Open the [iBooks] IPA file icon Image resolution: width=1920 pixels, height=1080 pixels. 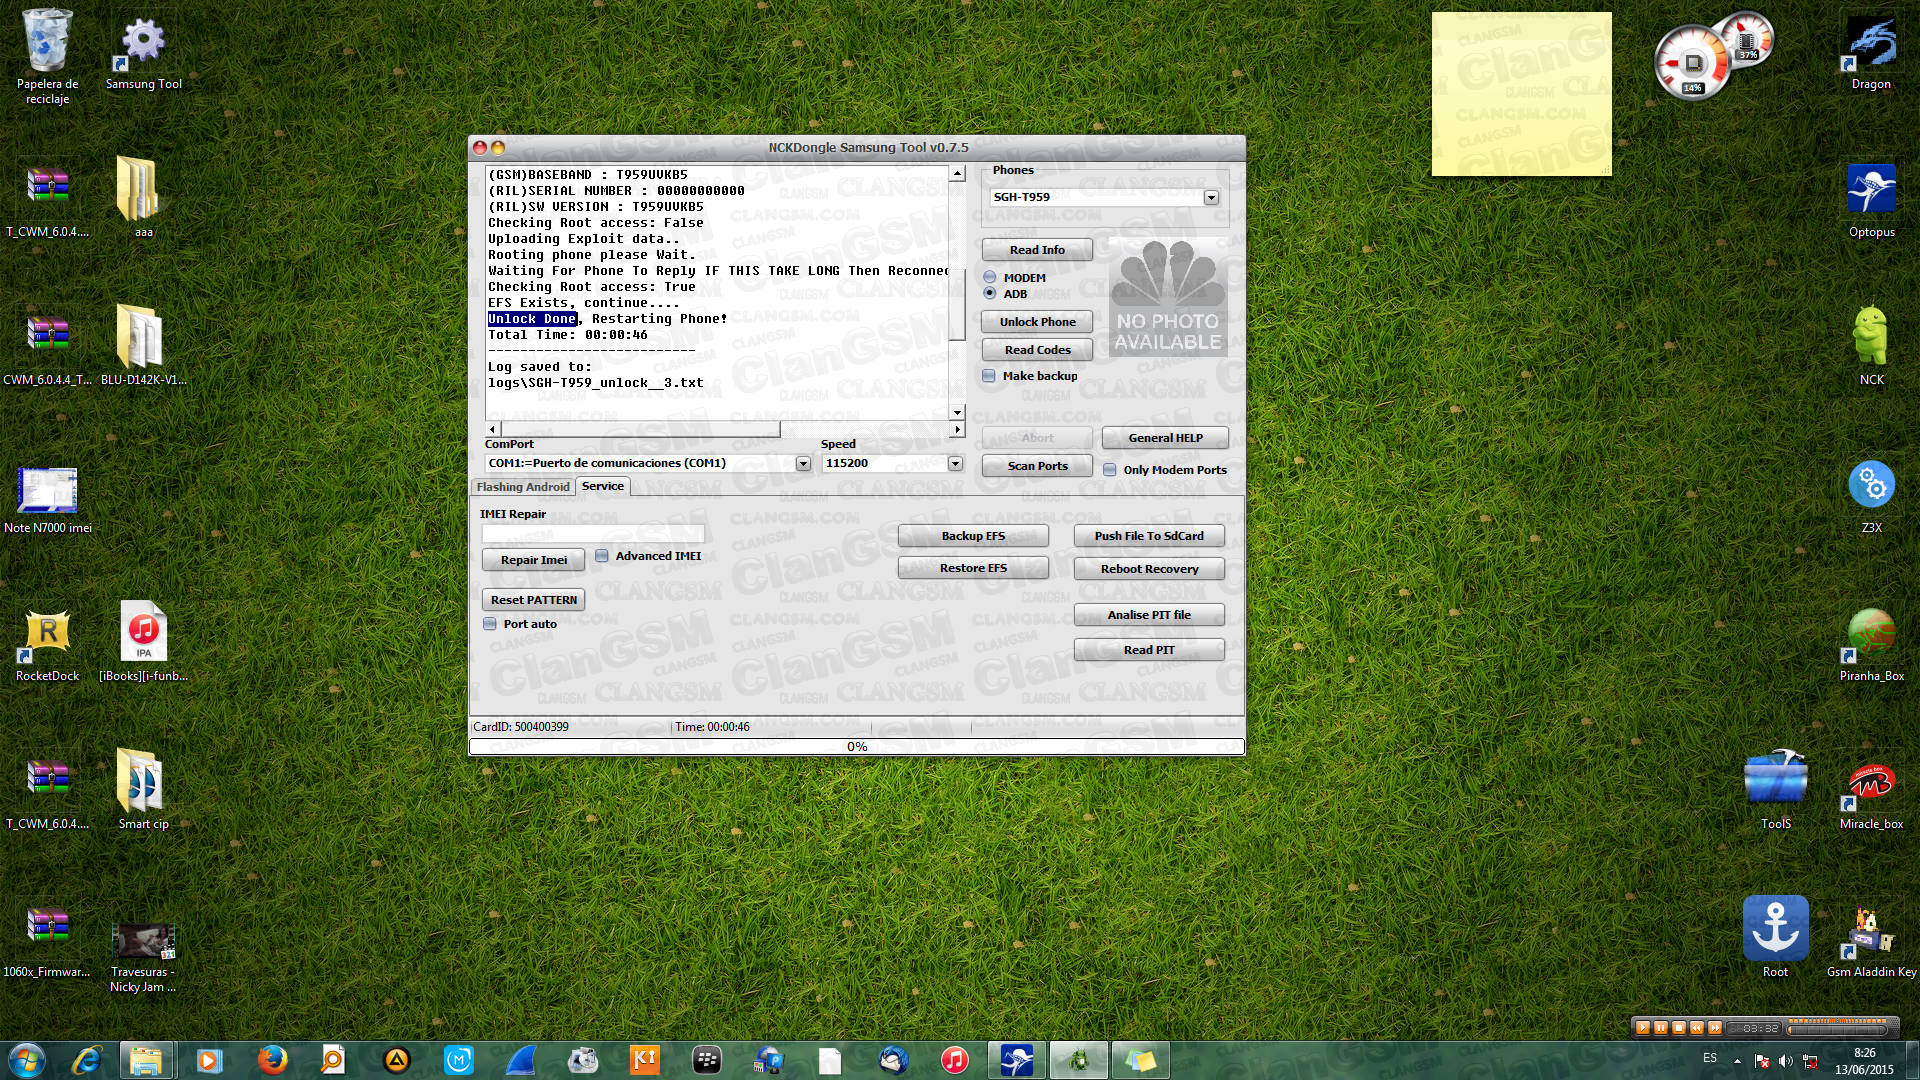(x=143, y=642)
